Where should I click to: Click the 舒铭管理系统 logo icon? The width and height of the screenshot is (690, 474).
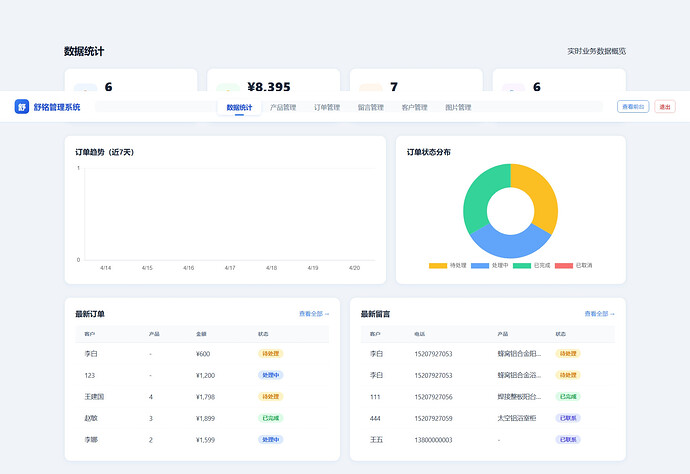point(22,107)
